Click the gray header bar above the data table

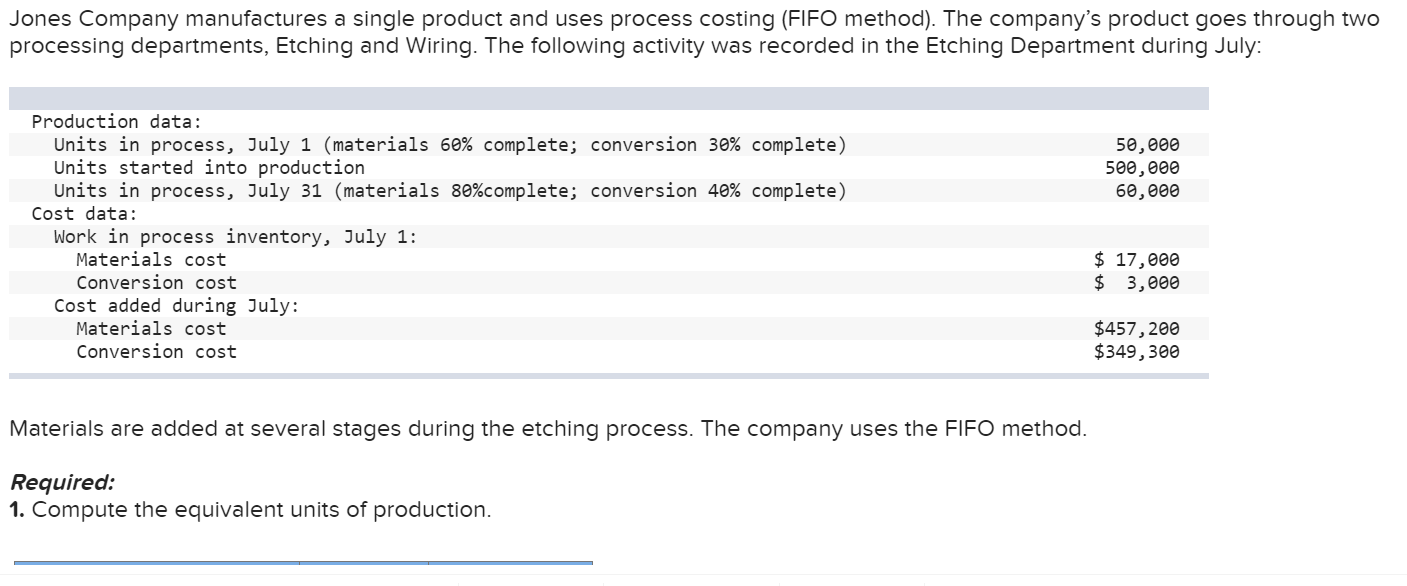[x=609, y=98]
